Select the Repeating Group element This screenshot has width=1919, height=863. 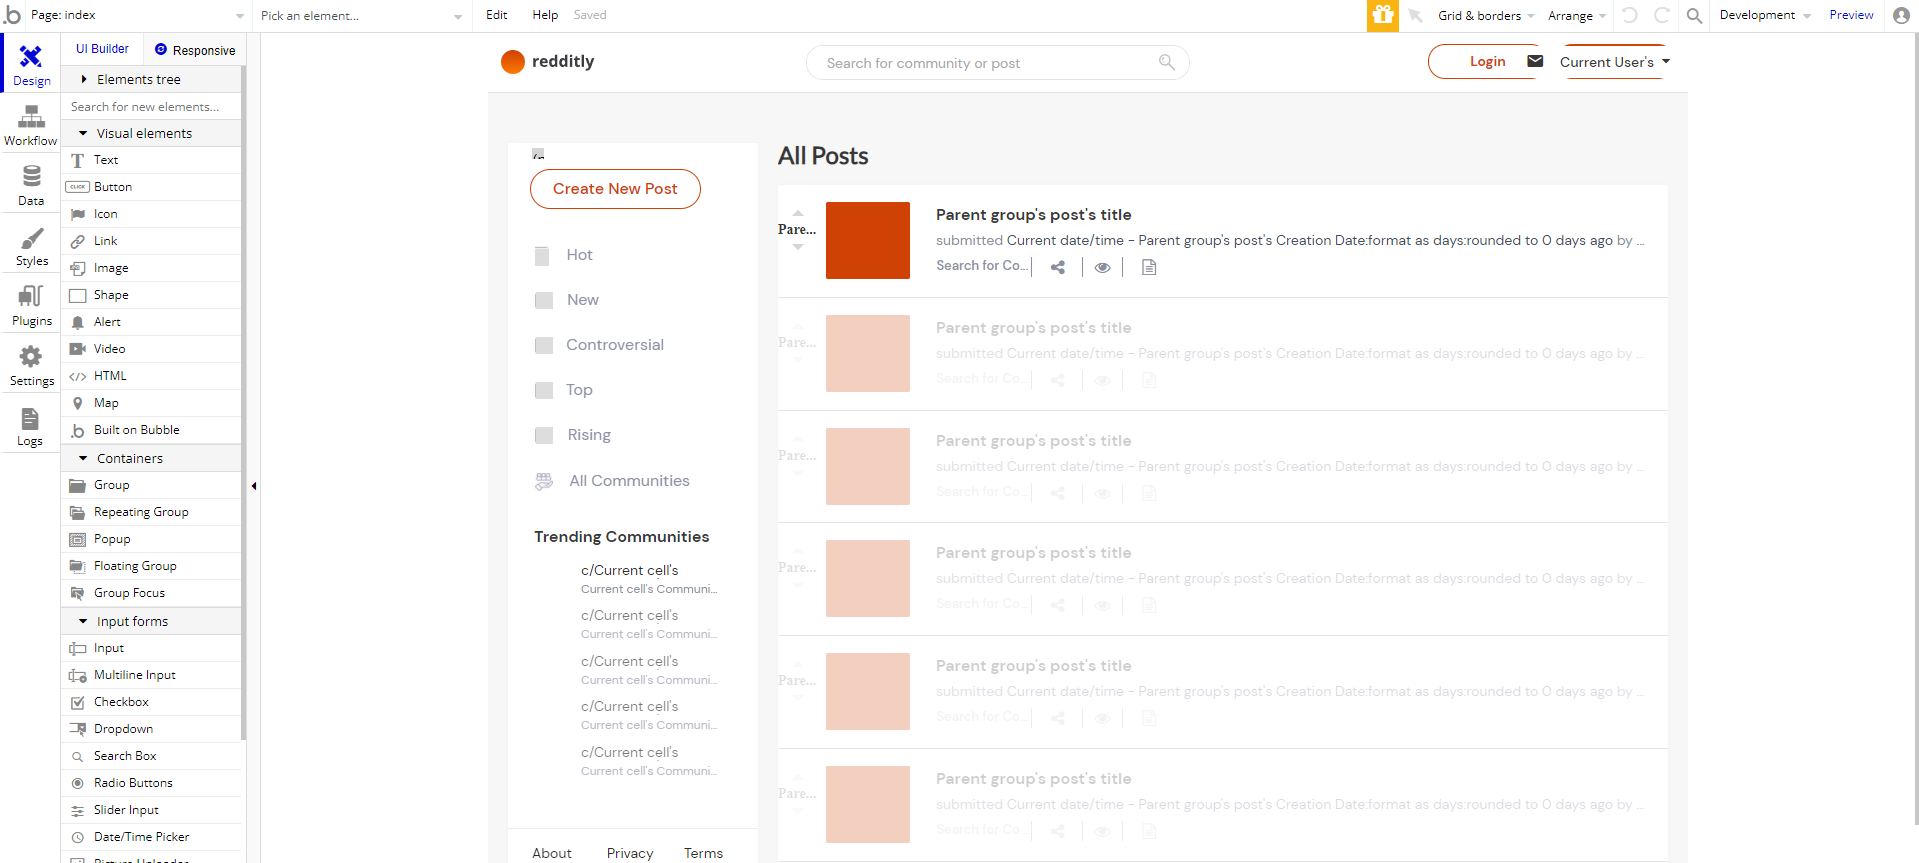pyautogui.click(x=152, y=512)
